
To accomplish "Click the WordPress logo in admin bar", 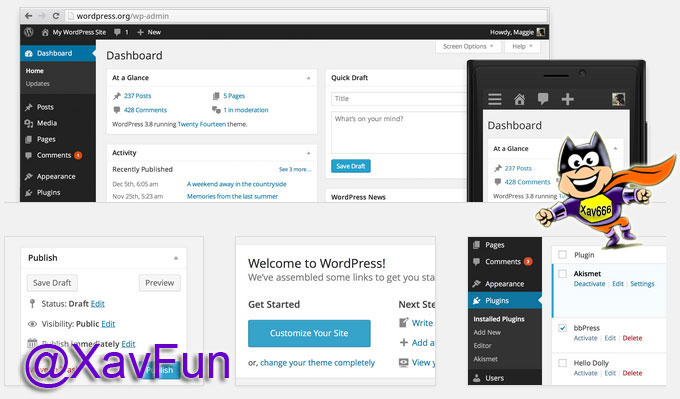I will [x=29, y=32].
